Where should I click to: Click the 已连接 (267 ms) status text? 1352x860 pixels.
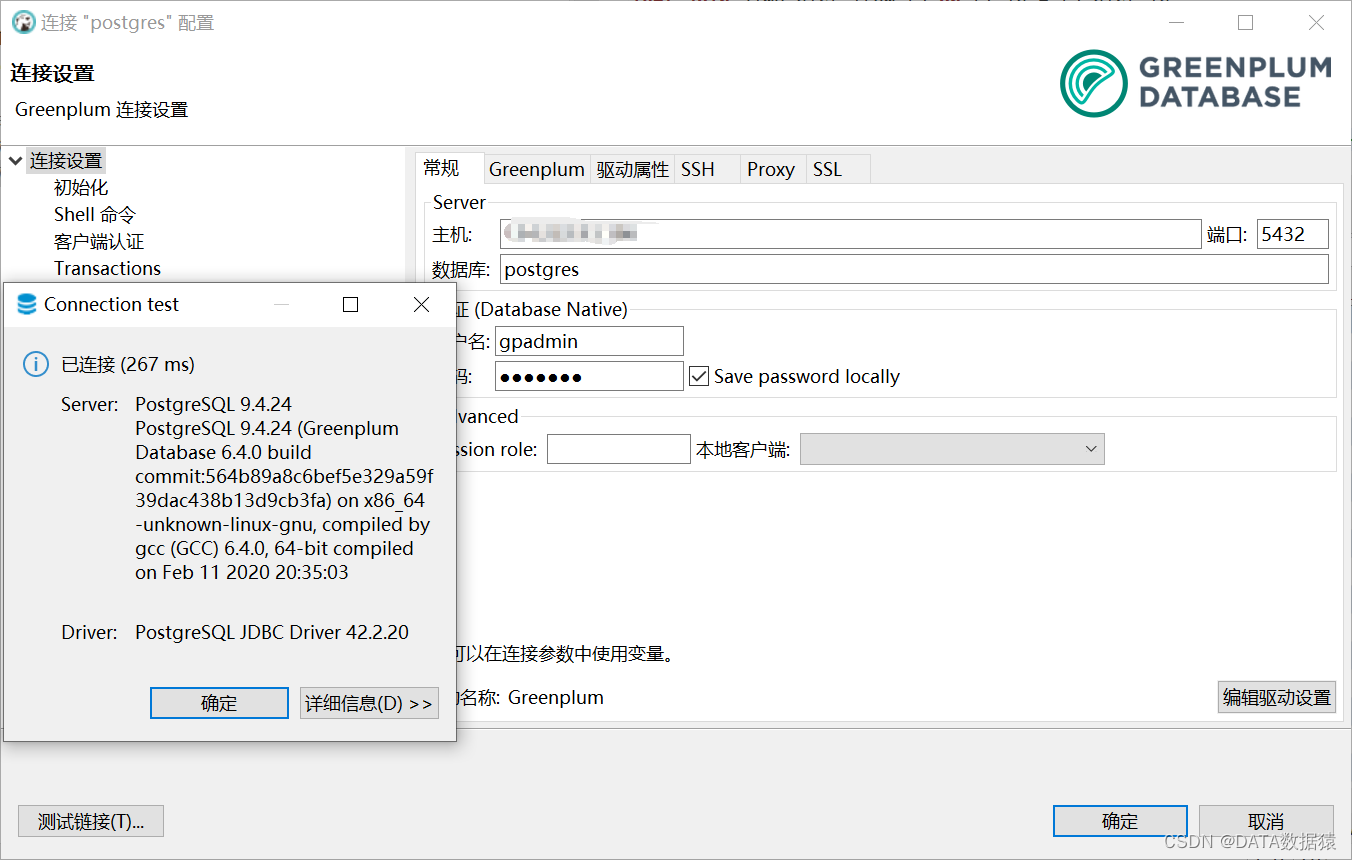point(128,364)
